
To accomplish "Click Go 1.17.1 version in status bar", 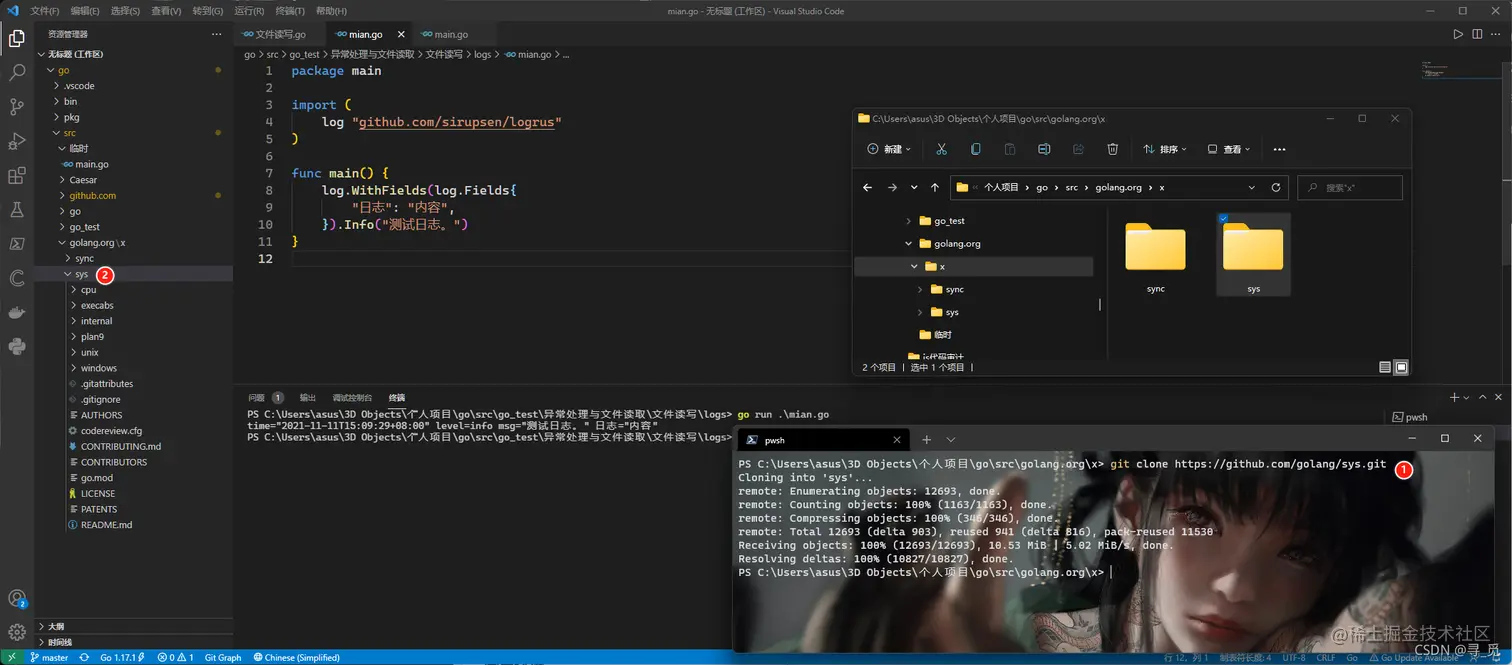I will click(x=122, y=658).
